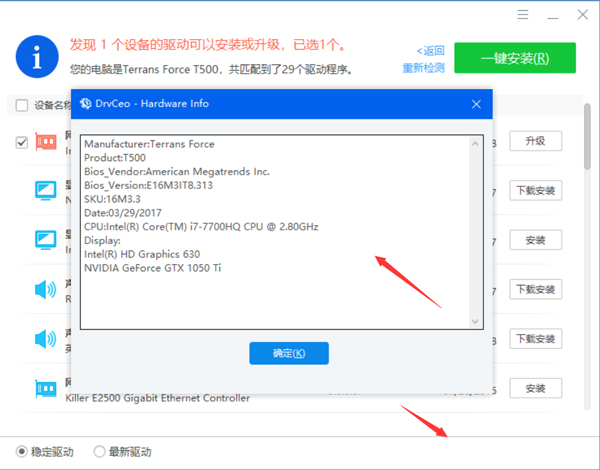
Task: Click the 下载安装 button in first display row
Action: (535, 190)
